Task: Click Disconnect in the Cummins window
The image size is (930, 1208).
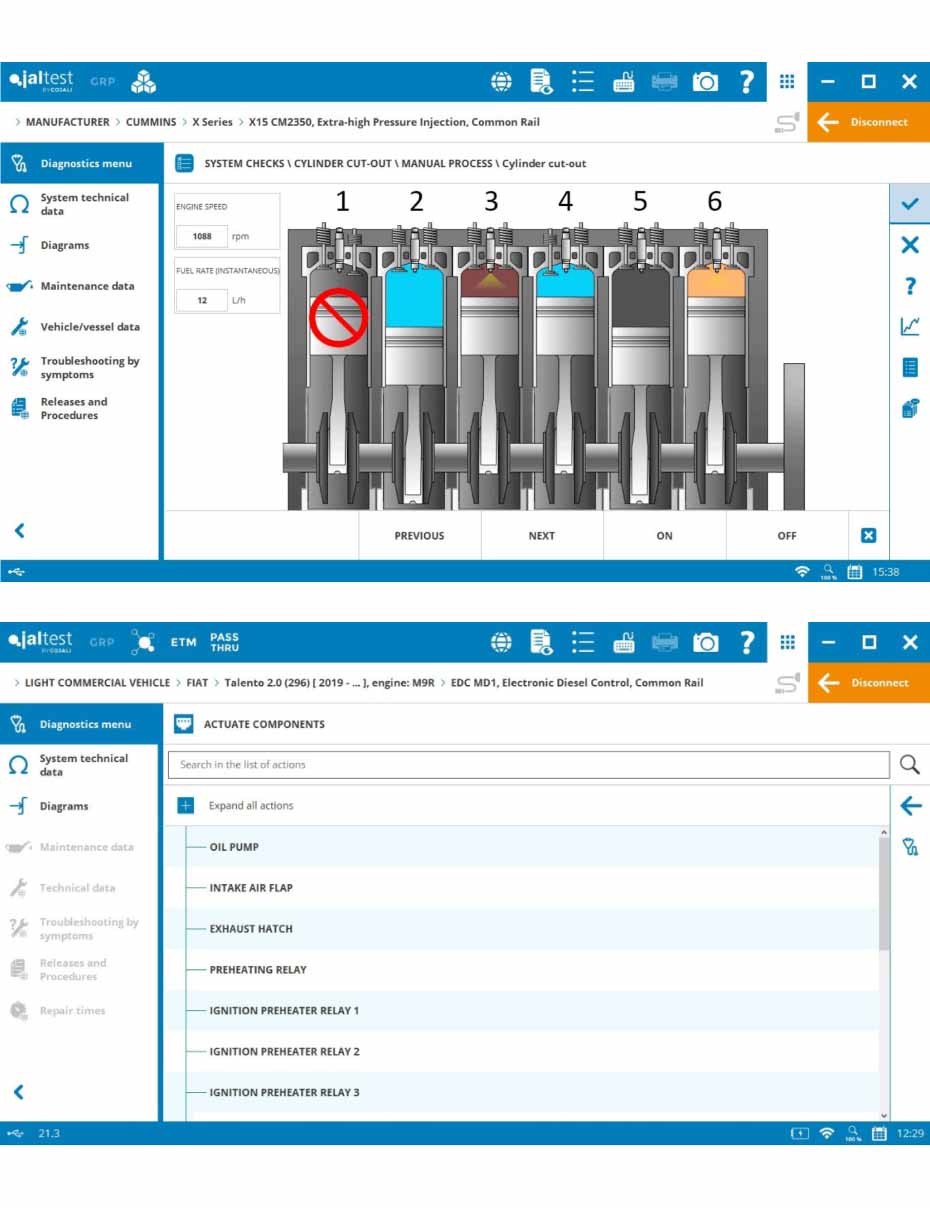Action: [868, 122]
